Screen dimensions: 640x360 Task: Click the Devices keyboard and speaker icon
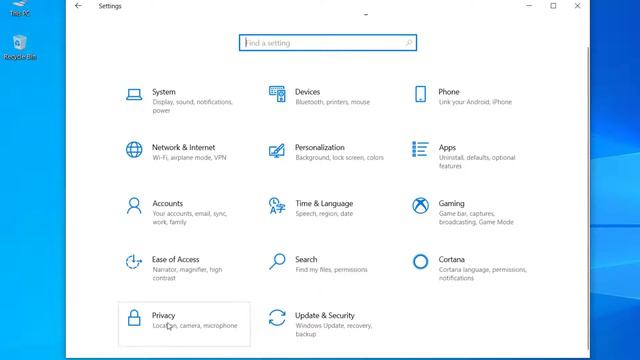pyautogui.click(x=277, y=94)
